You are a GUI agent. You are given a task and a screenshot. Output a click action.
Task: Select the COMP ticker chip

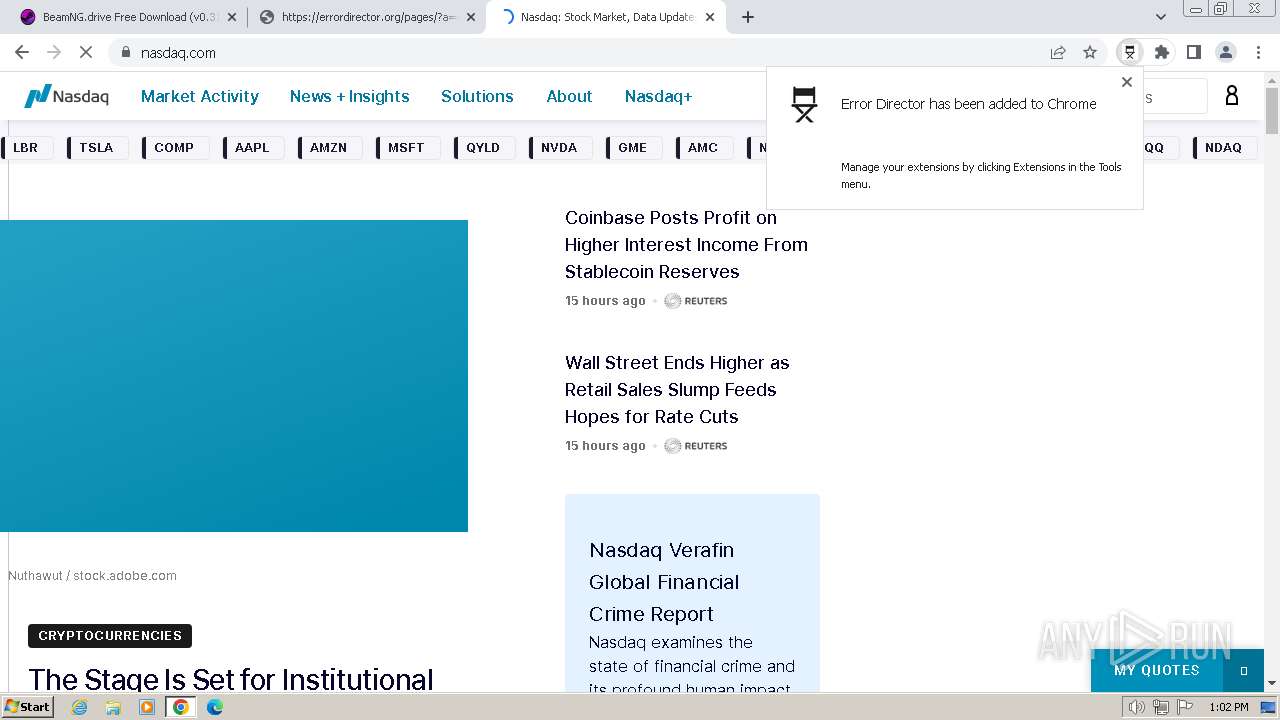pos(174,148)
